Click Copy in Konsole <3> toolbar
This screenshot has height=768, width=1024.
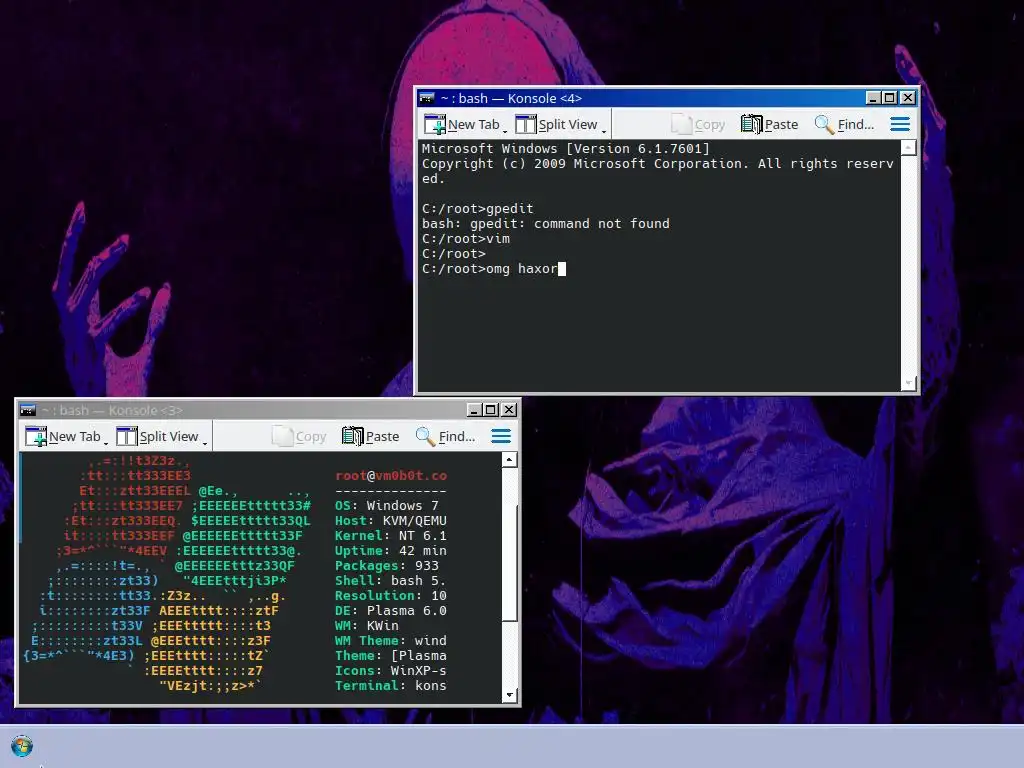point(299,436)
